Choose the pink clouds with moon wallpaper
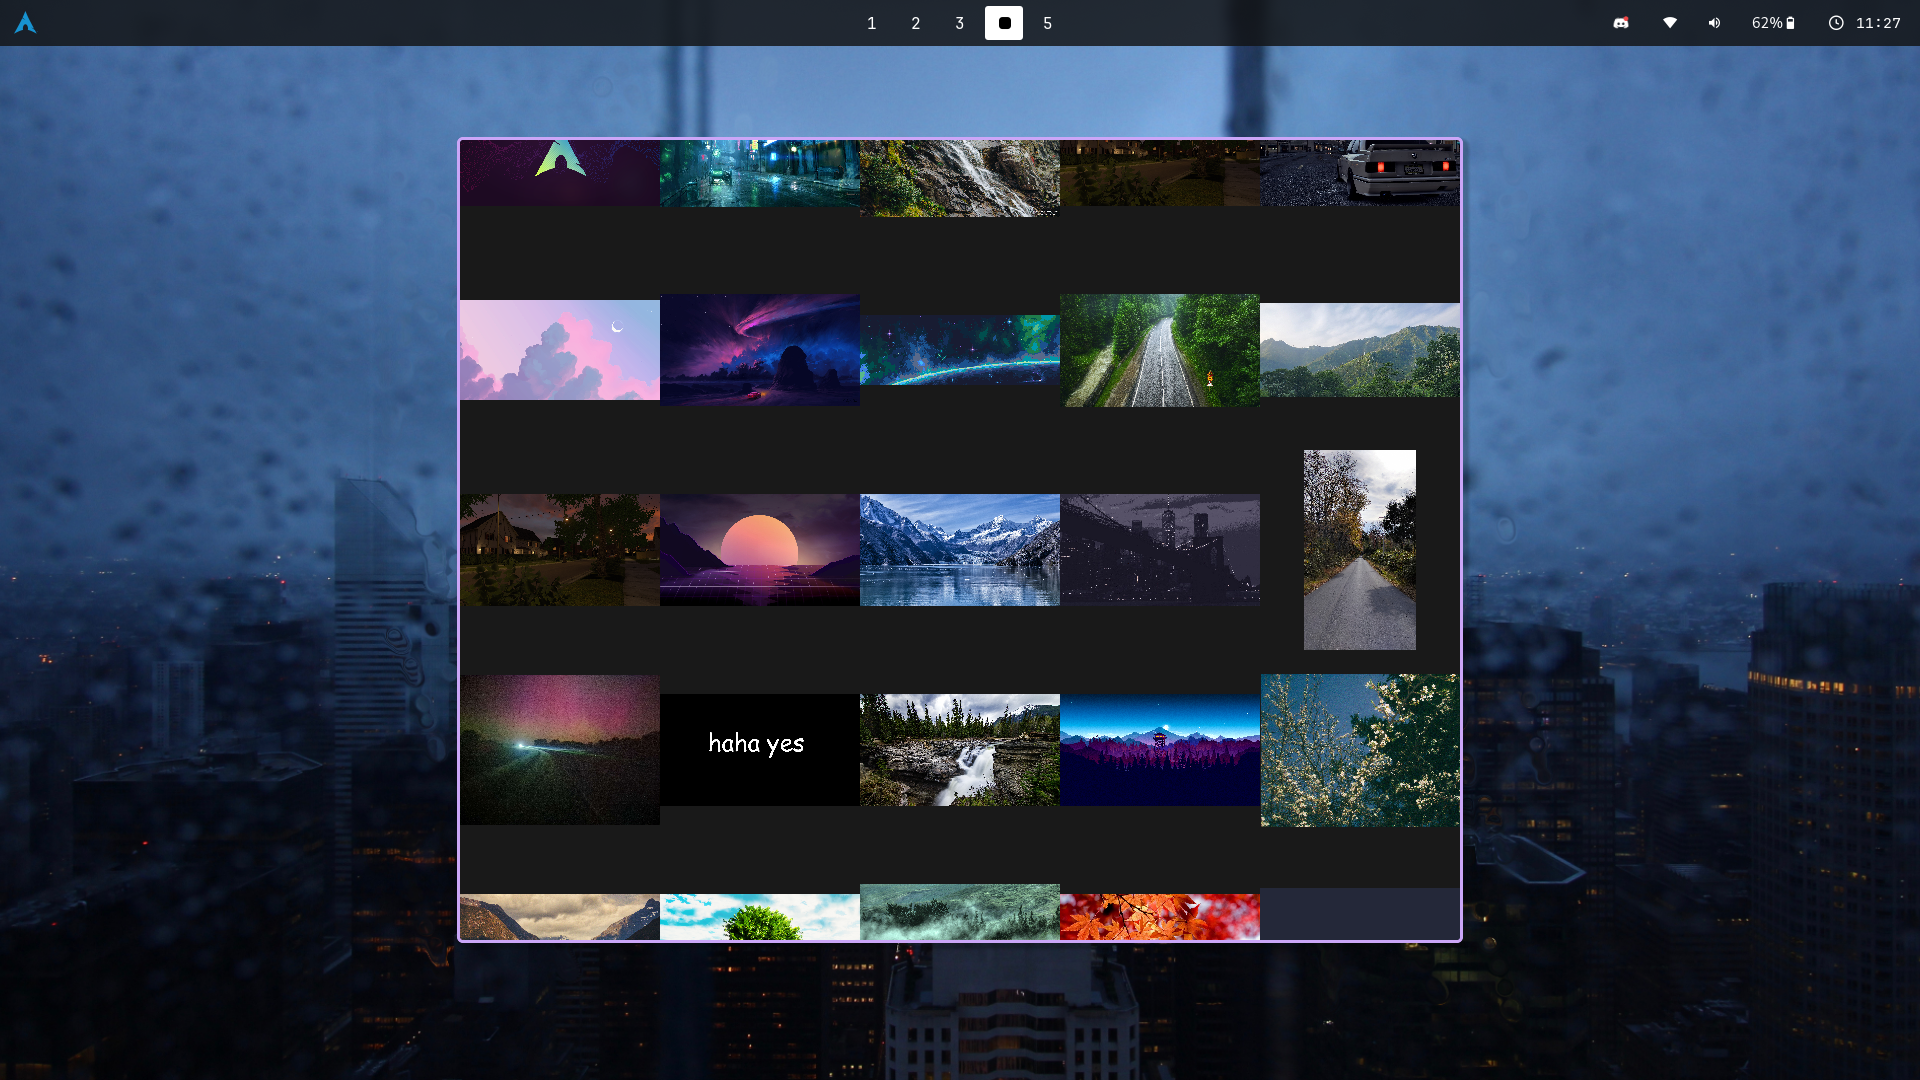 (559, 349)
